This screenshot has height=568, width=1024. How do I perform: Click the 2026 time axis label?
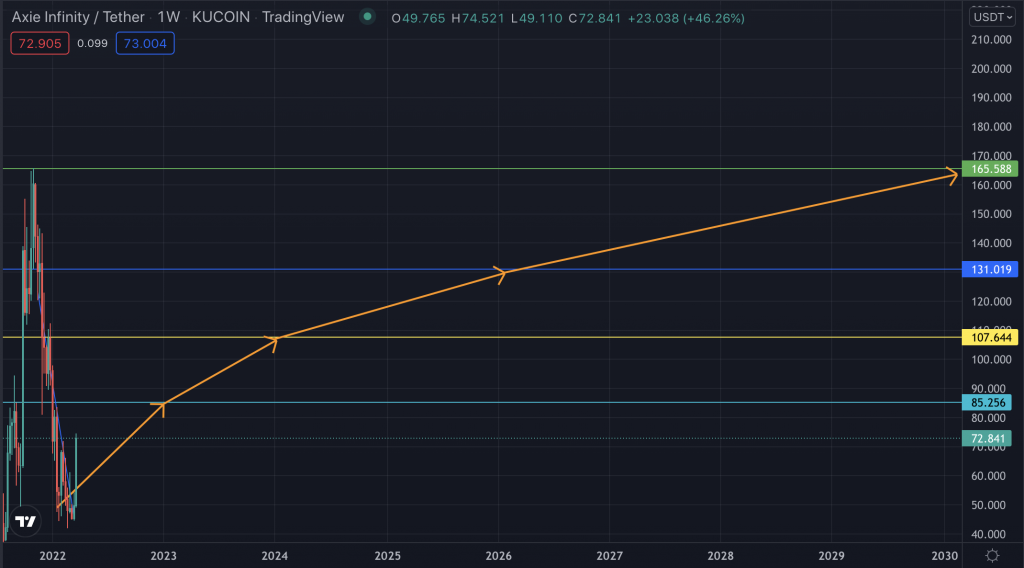pos(498,556)
